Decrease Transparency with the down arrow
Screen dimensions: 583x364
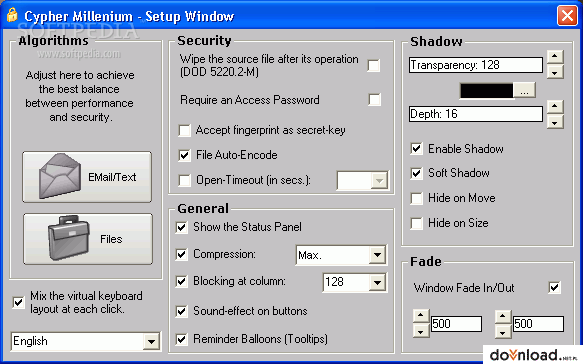[555, 72]
